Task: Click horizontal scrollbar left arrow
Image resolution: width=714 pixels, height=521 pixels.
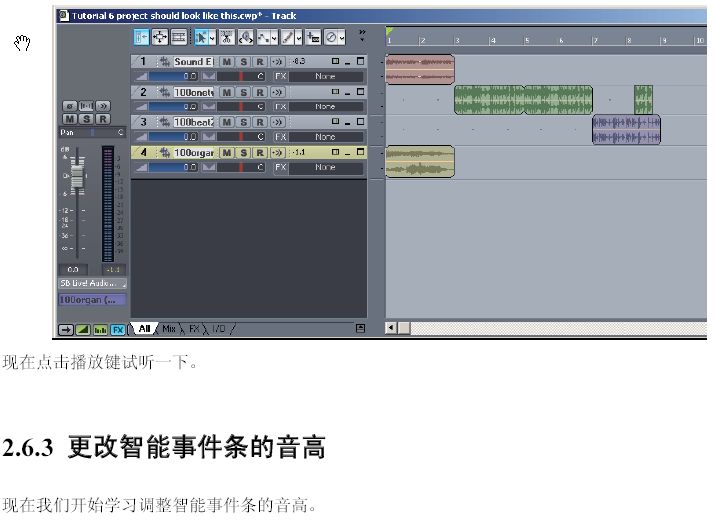Action: click(391, 328)
